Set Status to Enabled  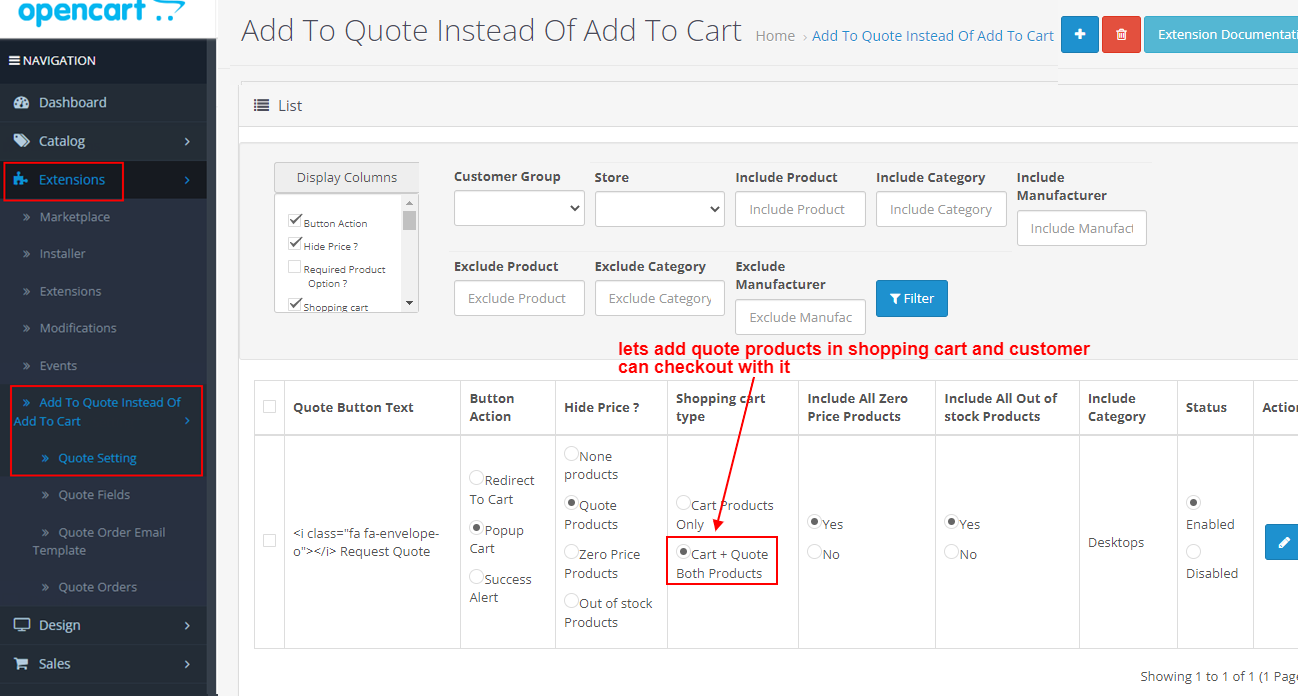[1193, 502]
